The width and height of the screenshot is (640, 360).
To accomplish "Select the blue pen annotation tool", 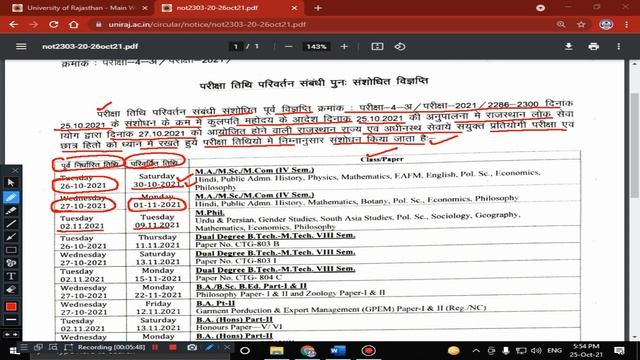I will (x=11, y=198).
